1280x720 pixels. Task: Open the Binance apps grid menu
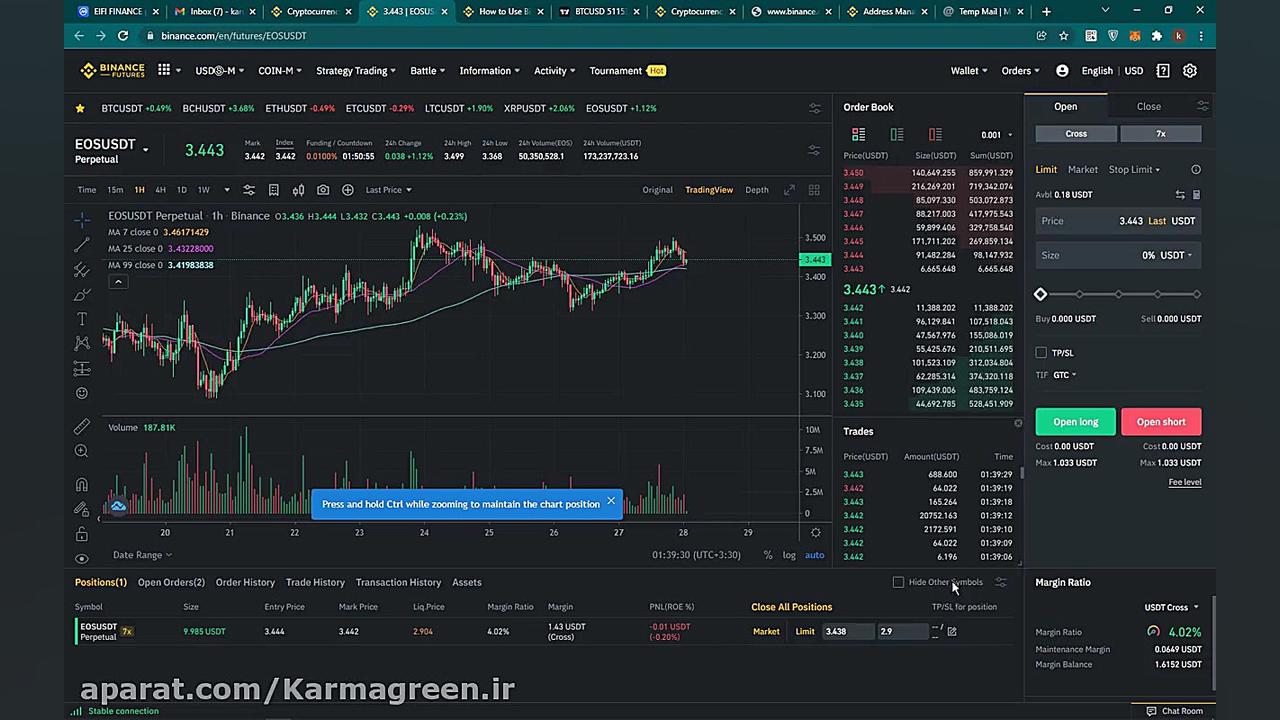click(164, 71)
